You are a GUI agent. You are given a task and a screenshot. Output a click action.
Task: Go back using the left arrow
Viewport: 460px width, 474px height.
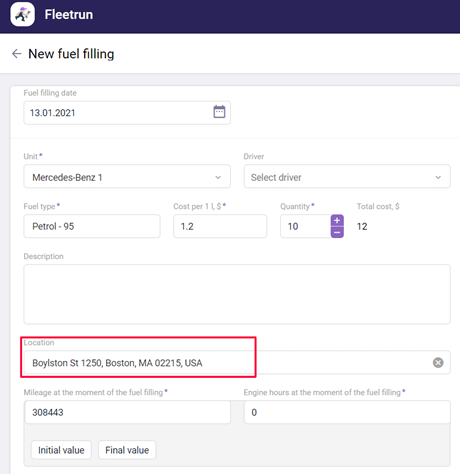[x=16, y=54]
